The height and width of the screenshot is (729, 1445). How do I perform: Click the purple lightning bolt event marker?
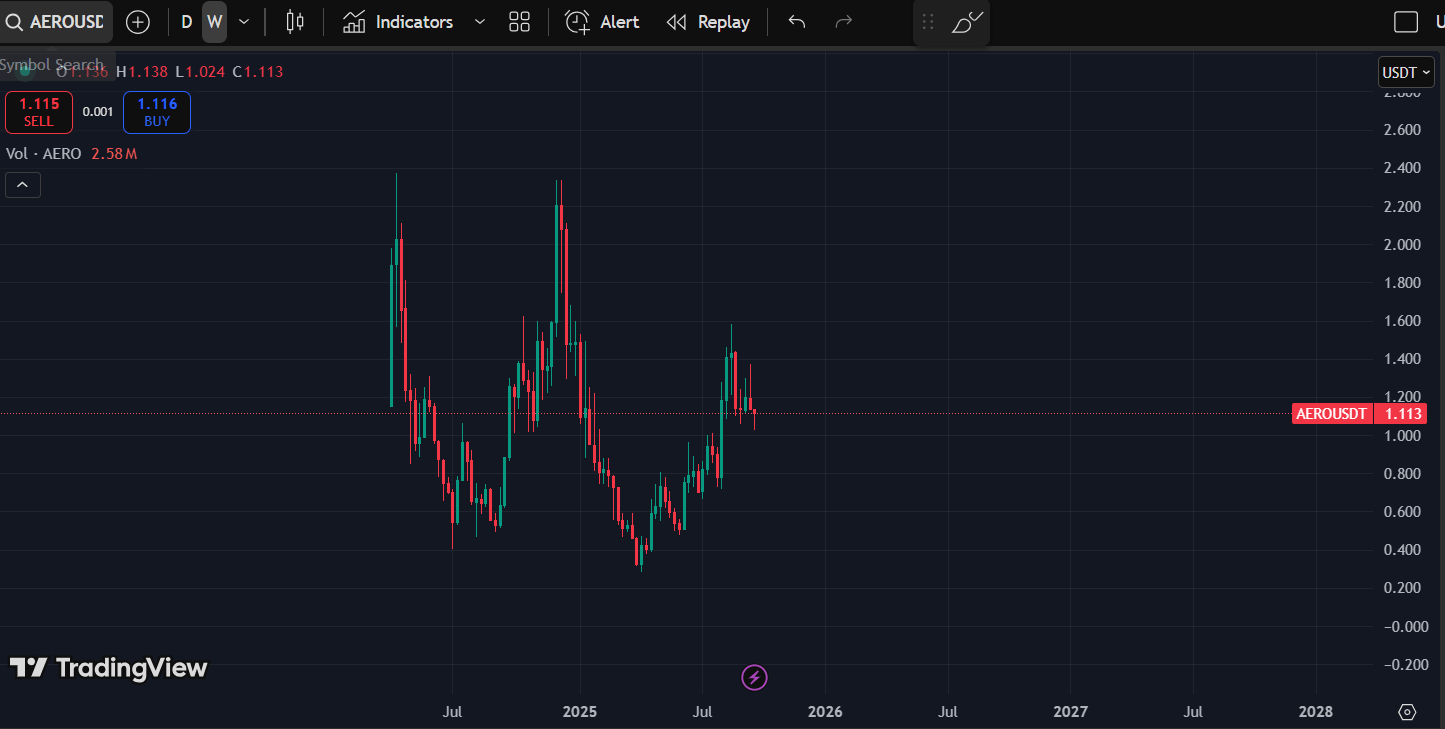[754, 678]
